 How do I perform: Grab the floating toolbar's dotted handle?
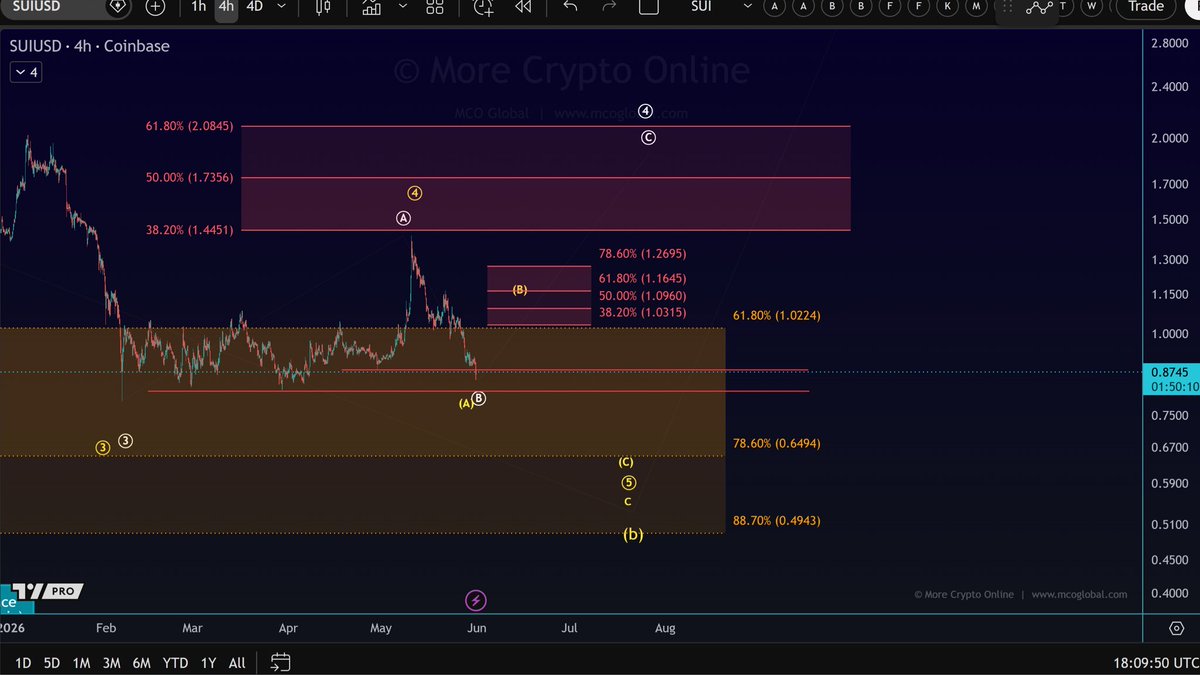coord(1008,7)
